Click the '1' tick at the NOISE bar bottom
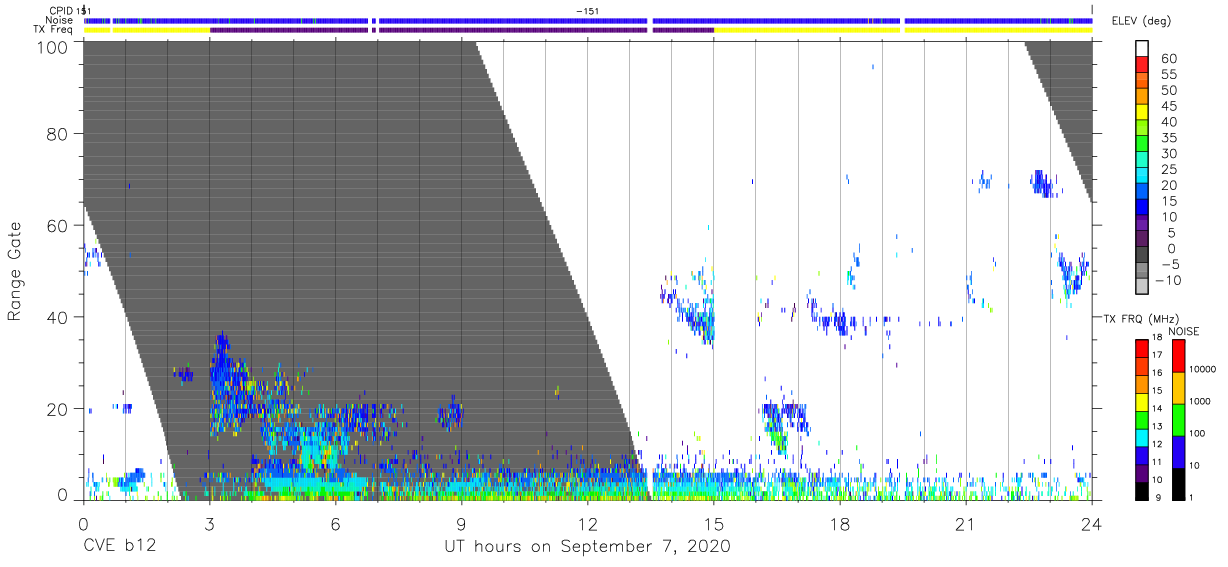 pyautogui.click(x=1192, y=499)
